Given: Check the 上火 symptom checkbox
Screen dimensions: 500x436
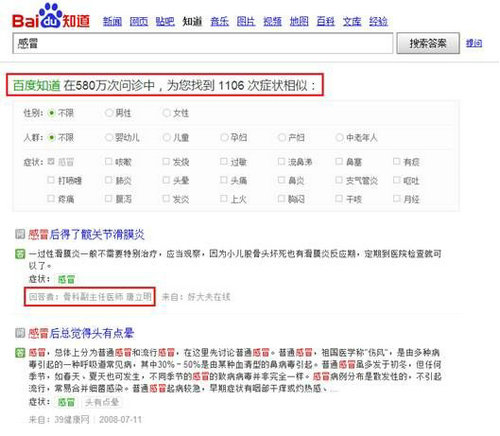Looking at the screenshot, I should pos(224,199).
